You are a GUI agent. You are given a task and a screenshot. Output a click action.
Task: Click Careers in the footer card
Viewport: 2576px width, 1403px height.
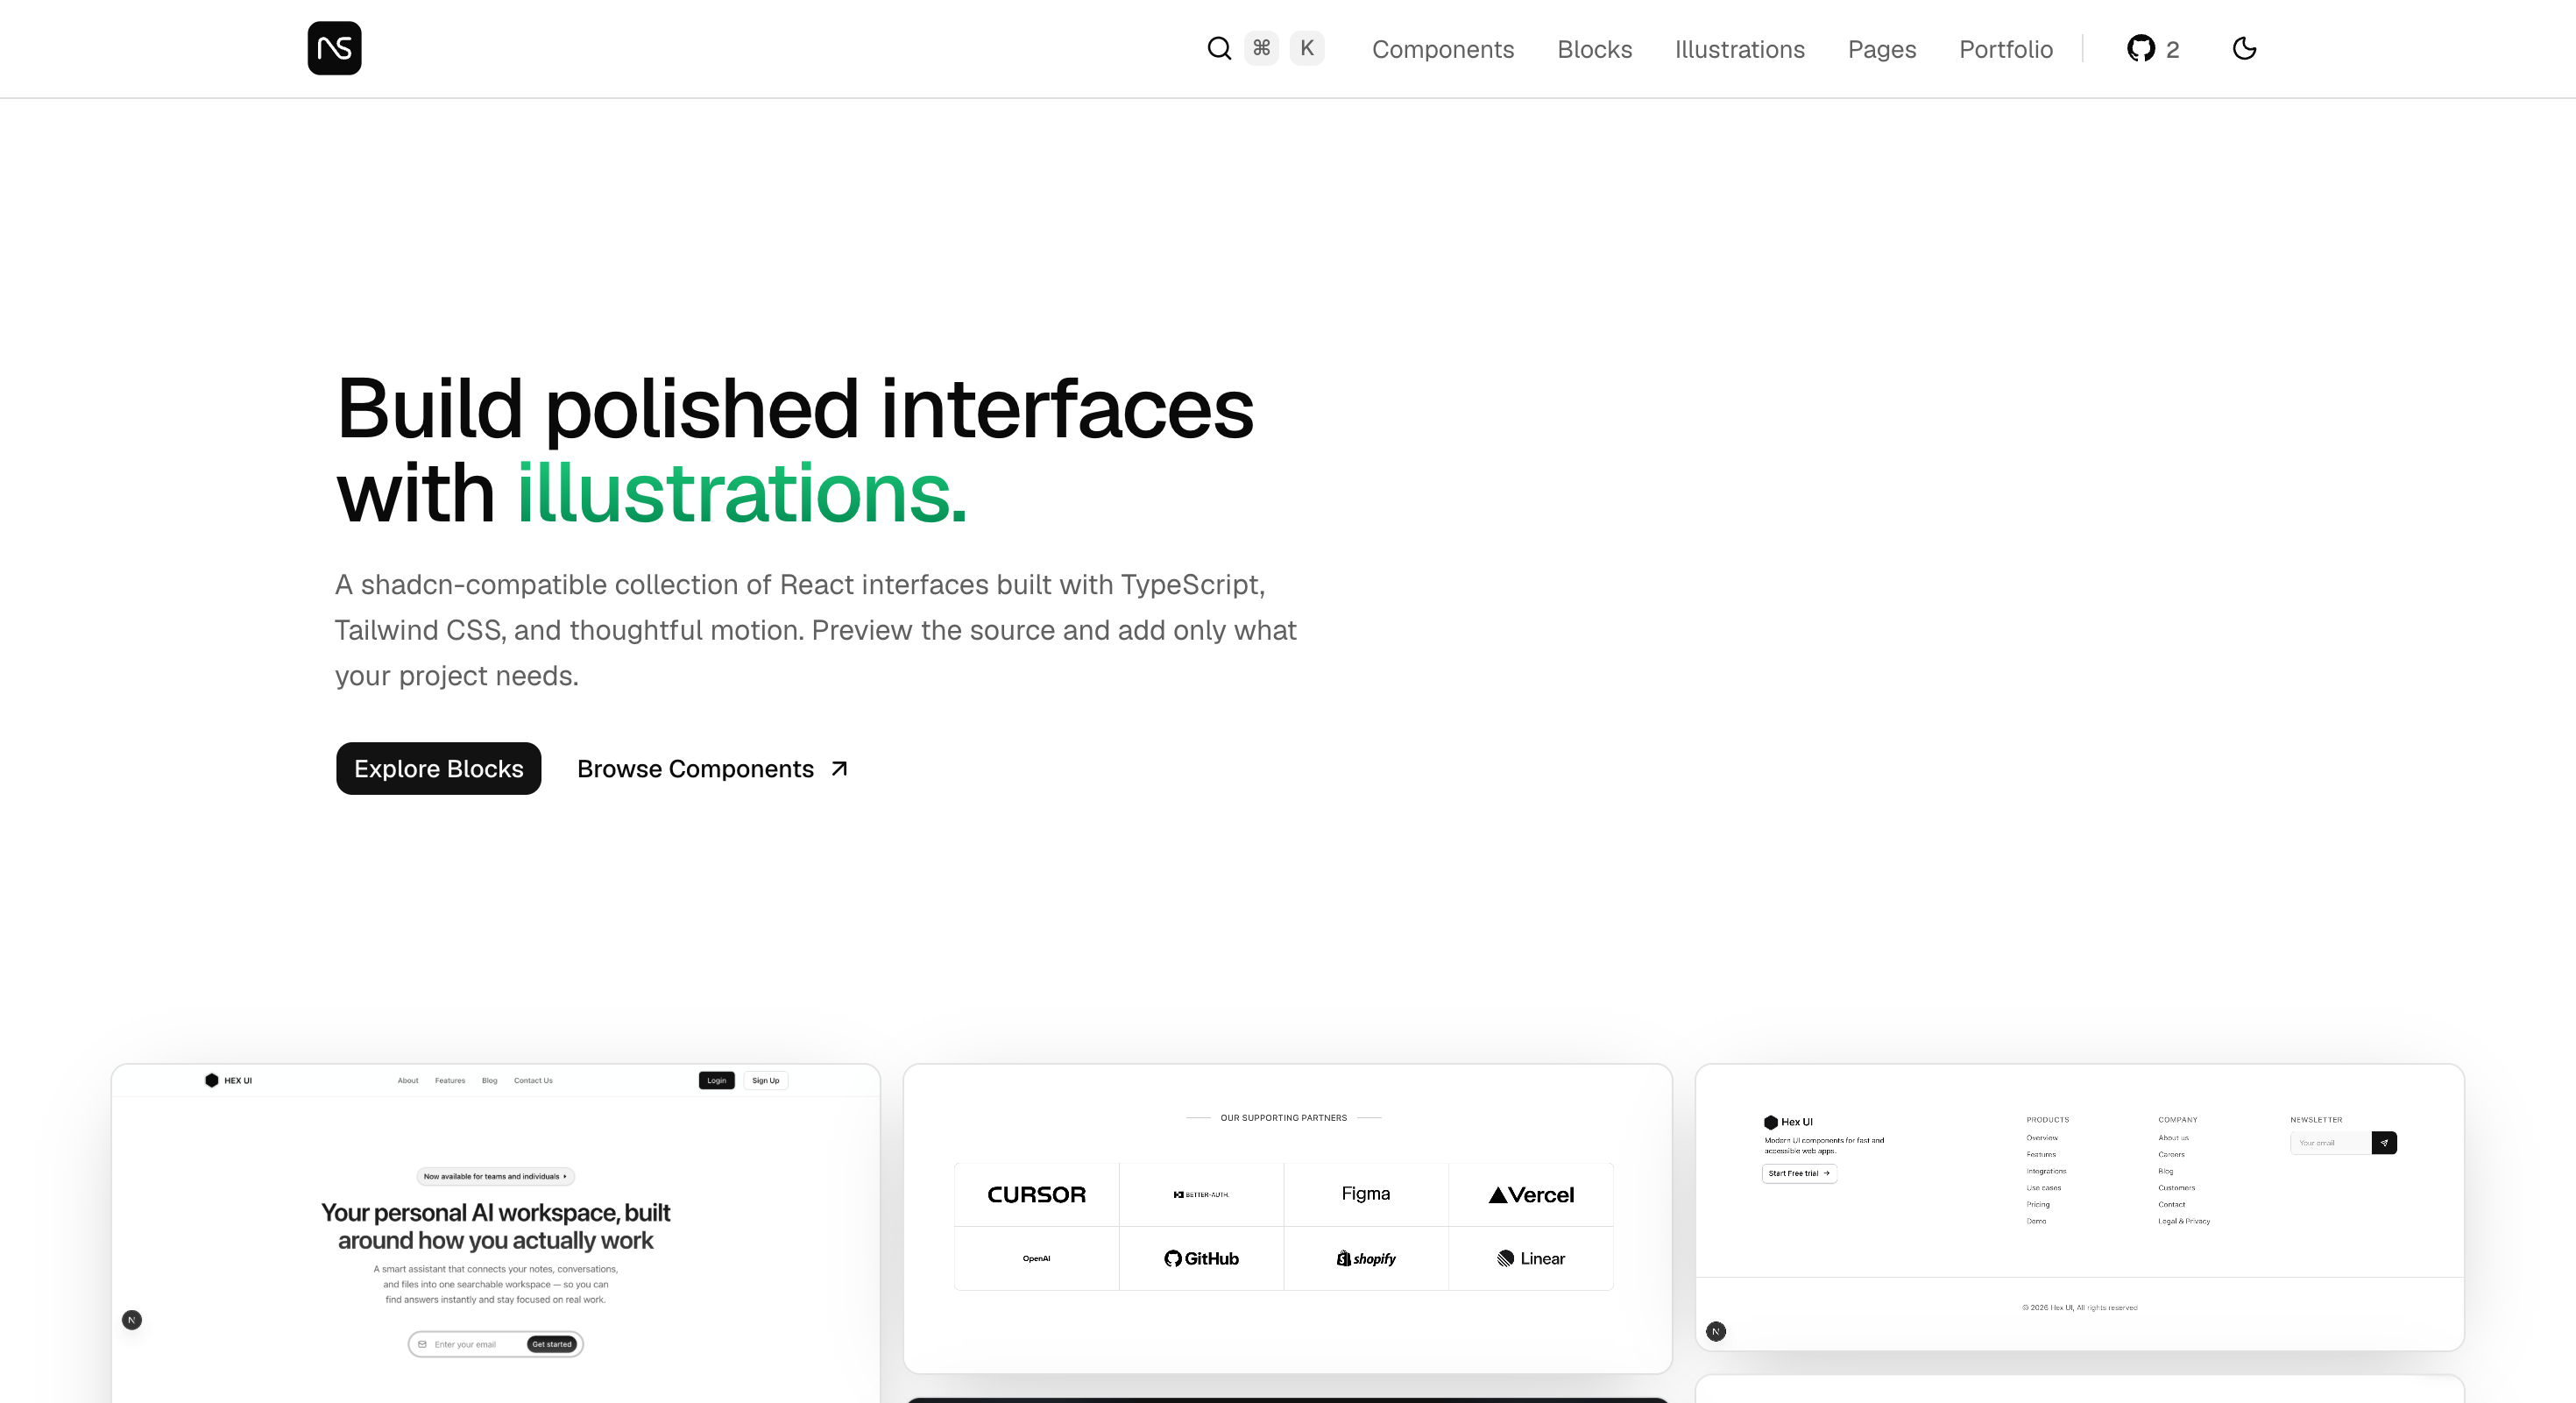[2171, 1154]
